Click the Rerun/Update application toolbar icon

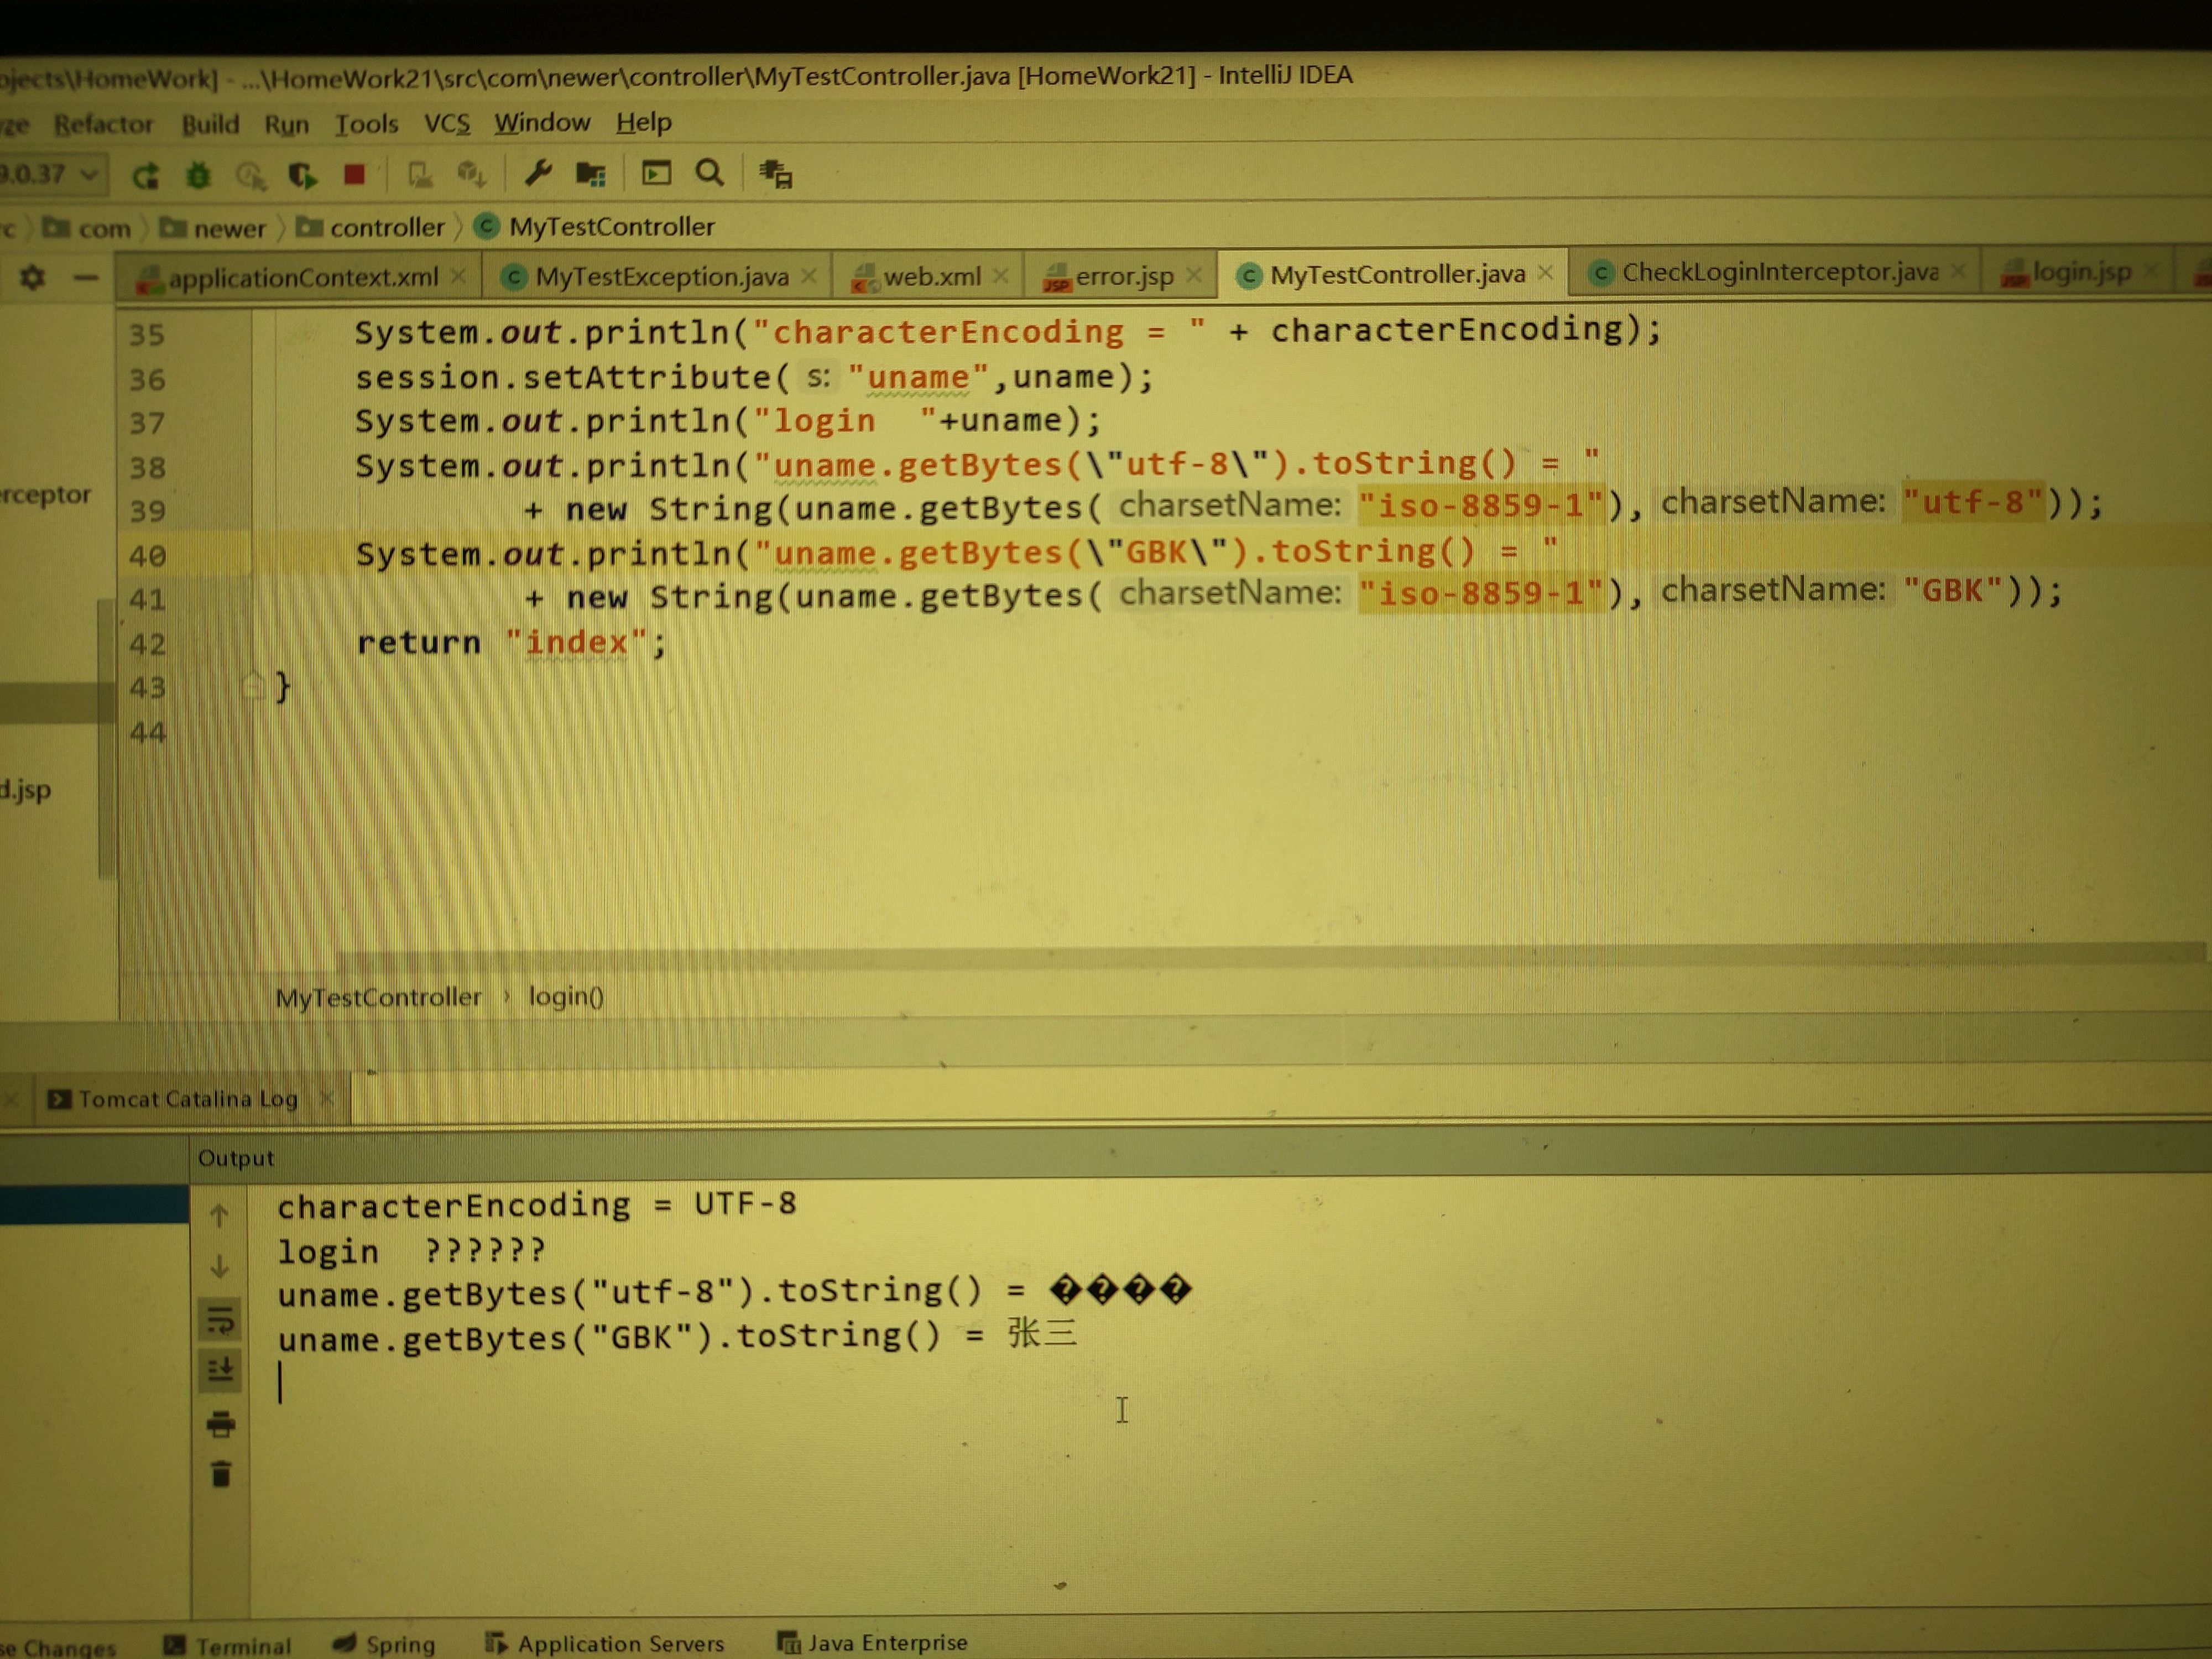(146, 176)
